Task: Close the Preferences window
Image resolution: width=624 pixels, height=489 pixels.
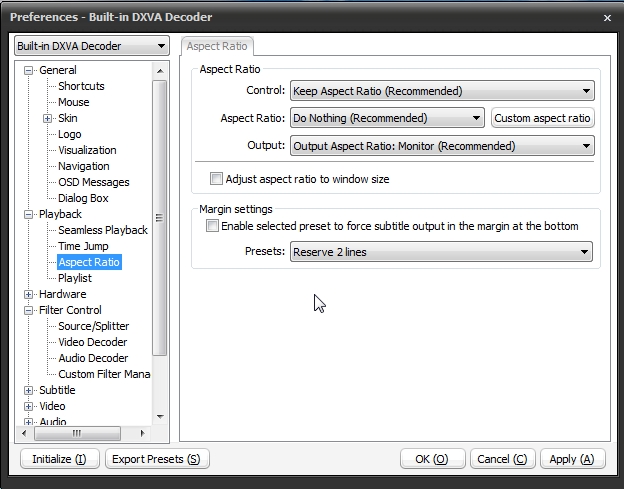Action: (x=607, y=17)
